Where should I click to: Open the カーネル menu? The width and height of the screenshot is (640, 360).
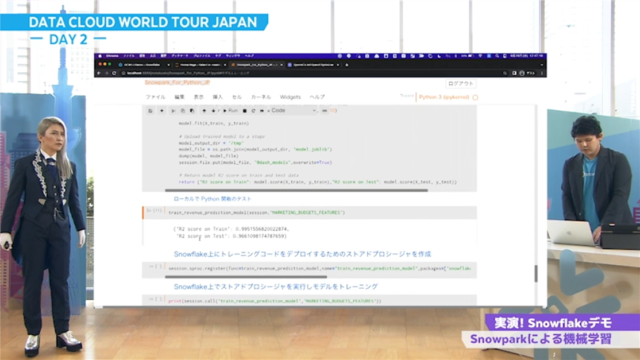[261, 97]
